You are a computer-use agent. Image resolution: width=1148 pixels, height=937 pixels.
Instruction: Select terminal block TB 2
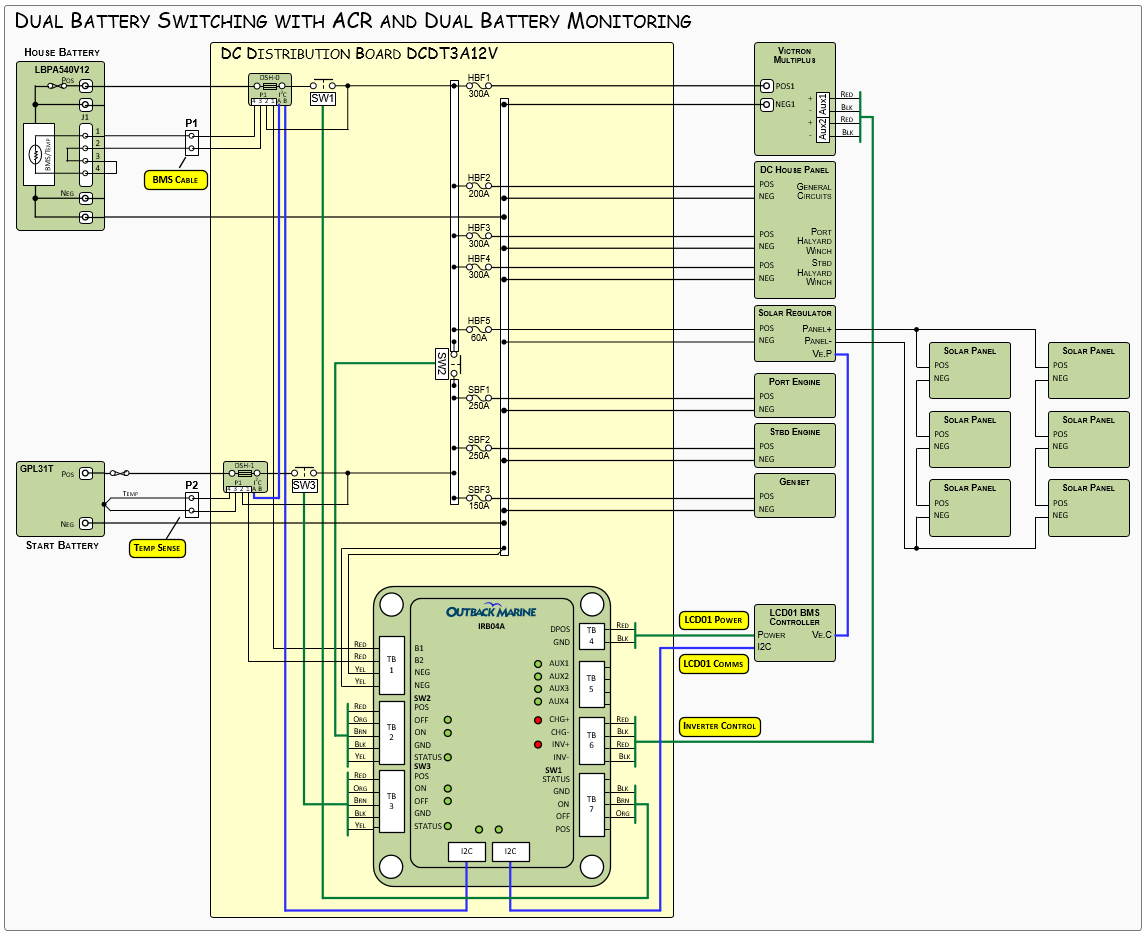[392, 733]
